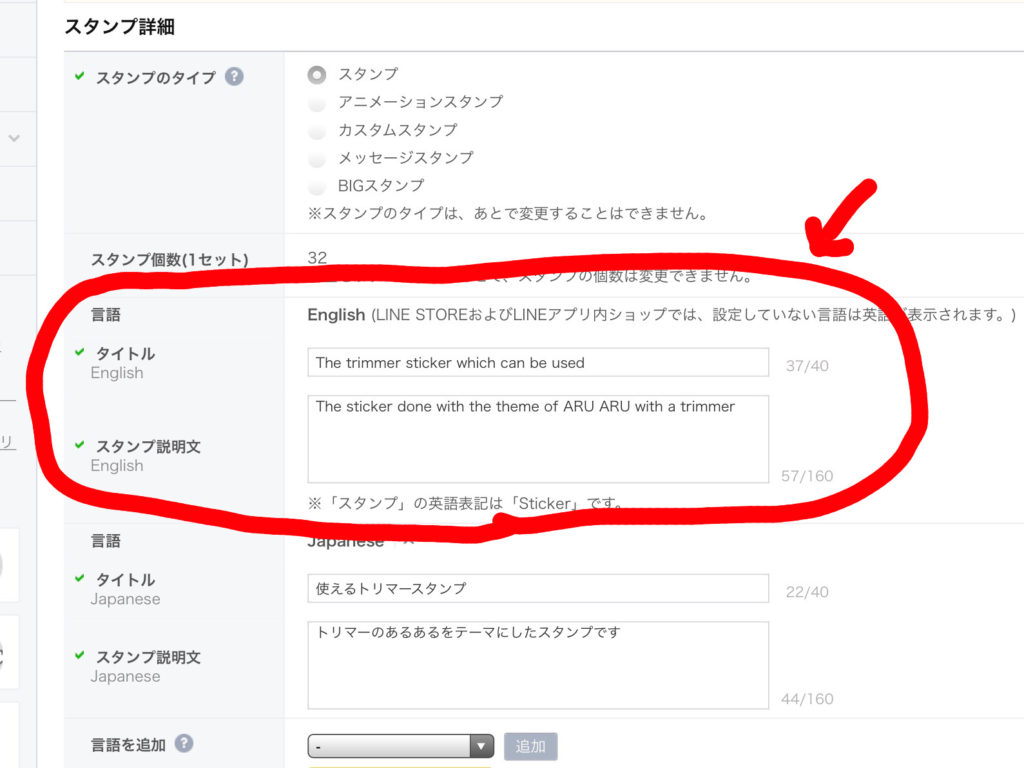The width and height of the screenshot is (1024, 768).
Task: Click the スタンプ詳細 section heading
Action: click(x=119, y=27)
